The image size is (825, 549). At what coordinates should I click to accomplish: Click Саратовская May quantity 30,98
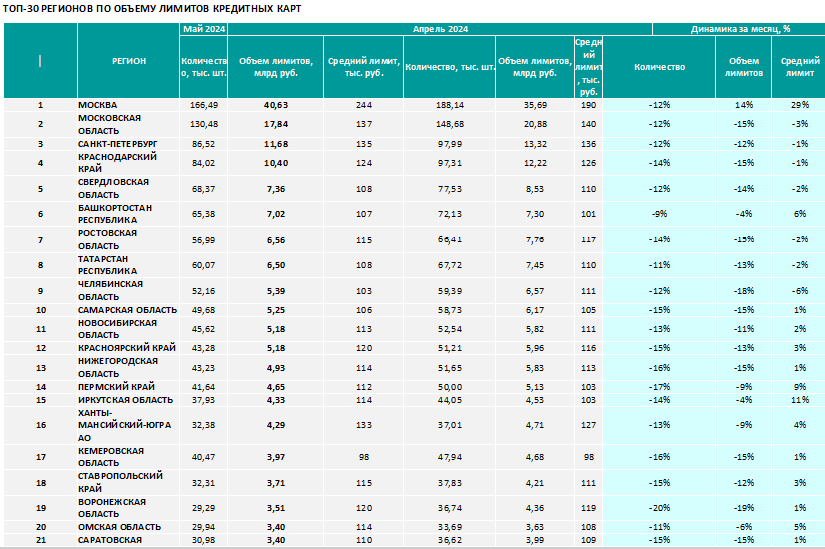[203, 540]
